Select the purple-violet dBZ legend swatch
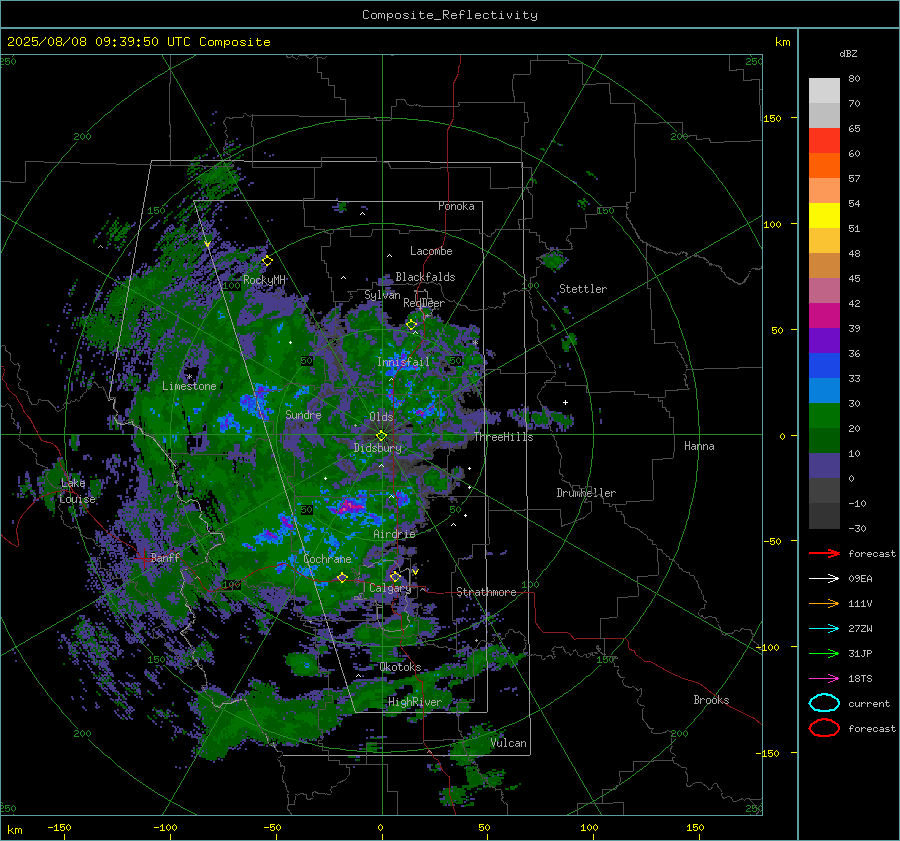 click(x=824, y=340)
